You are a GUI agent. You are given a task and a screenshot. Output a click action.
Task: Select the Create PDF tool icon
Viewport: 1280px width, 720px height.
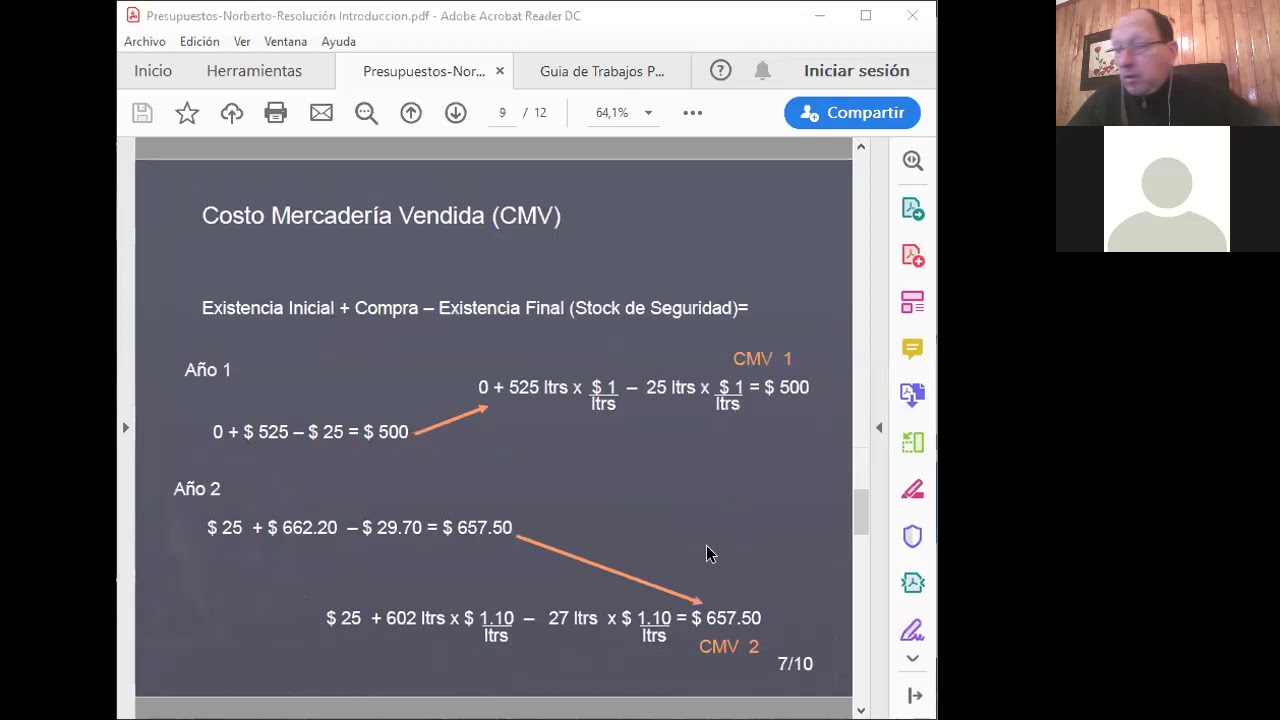point(913,255)
